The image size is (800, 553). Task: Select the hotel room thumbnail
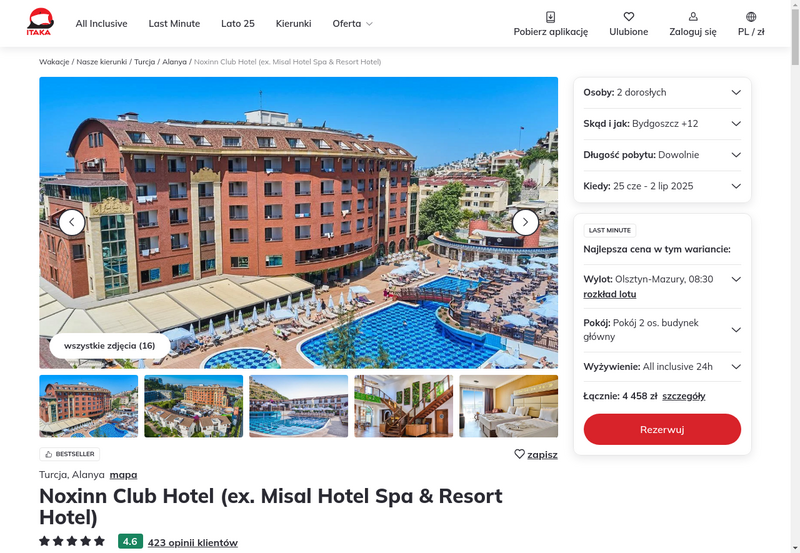[509, 406]
